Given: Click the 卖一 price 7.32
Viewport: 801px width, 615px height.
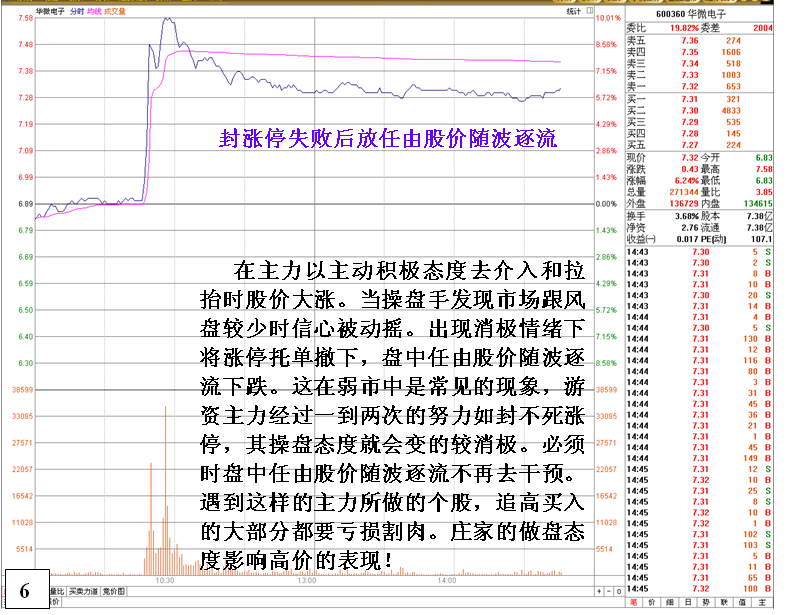Looking at the screenshot, I should [690, 86].
